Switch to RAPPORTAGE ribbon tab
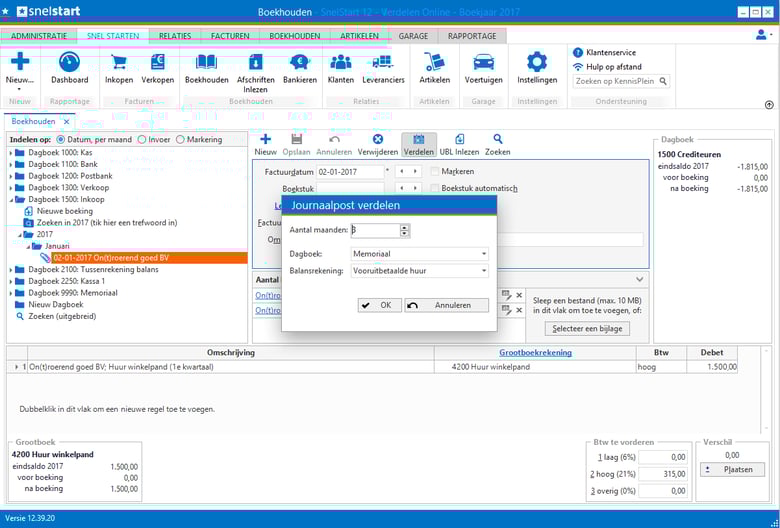This screenshot has height=528, width=780. click(x=472, y=36)
